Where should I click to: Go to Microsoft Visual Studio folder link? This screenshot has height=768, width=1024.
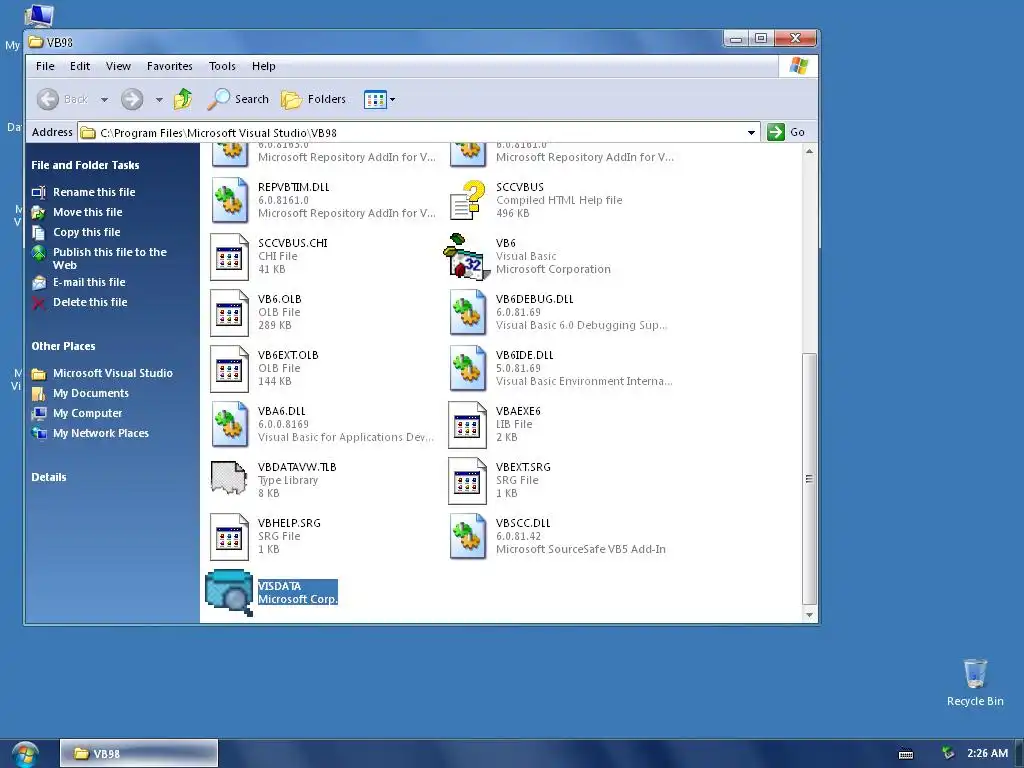(112, 374)
